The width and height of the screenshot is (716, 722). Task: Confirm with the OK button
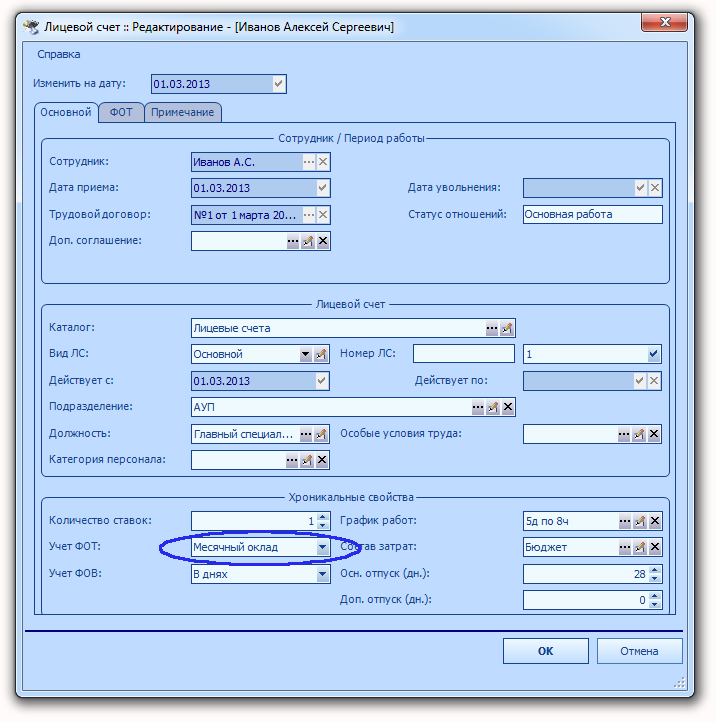click(546, 651)
